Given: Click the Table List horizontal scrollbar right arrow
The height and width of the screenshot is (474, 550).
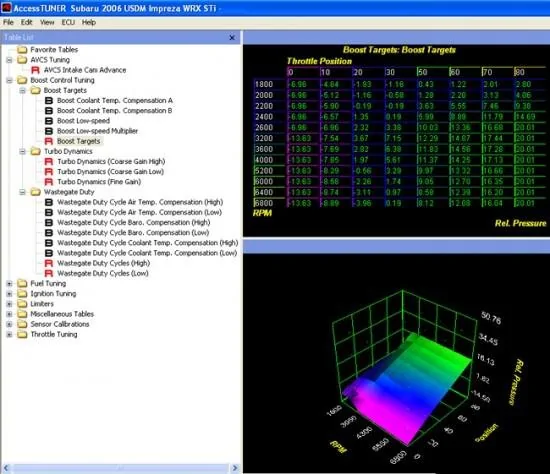Looking at the screenshot, I should (x=235, y=468).
